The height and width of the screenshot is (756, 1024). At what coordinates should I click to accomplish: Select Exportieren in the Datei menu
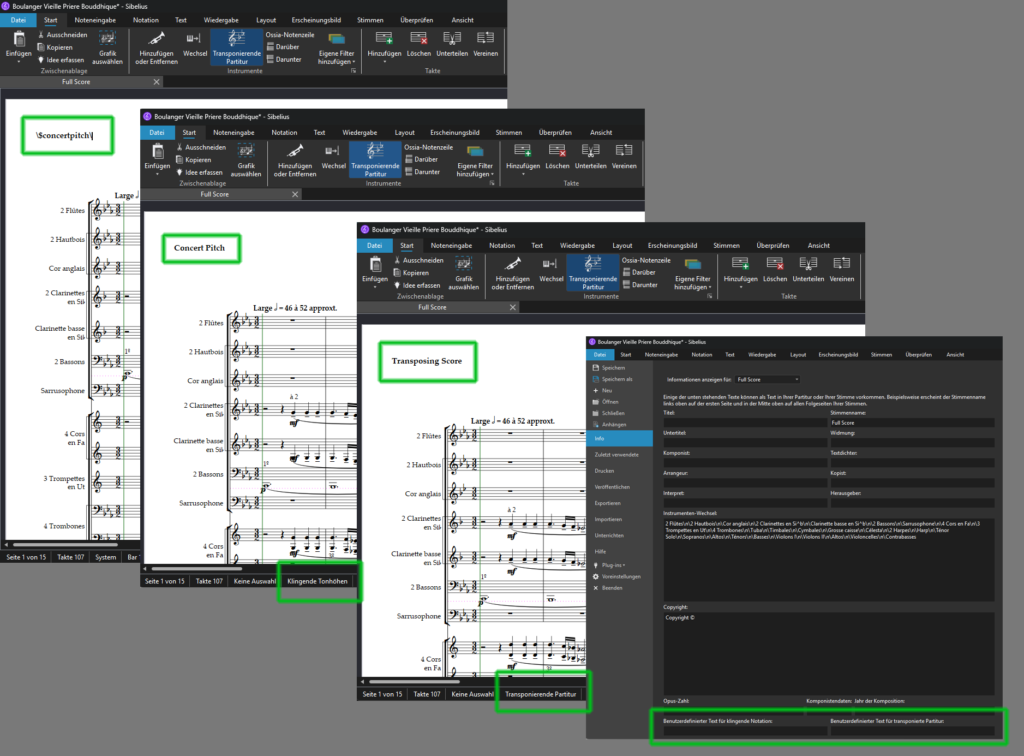(607, 503)
